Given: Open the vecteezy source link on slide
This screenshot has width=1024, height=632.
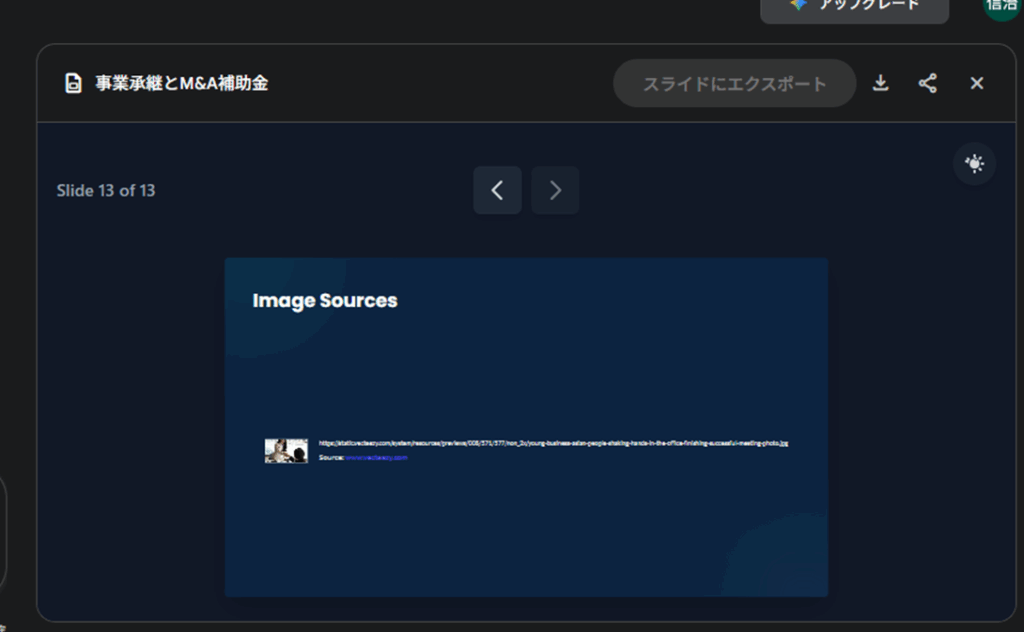Looking at the screenshot, I should (x=376, y=457).
